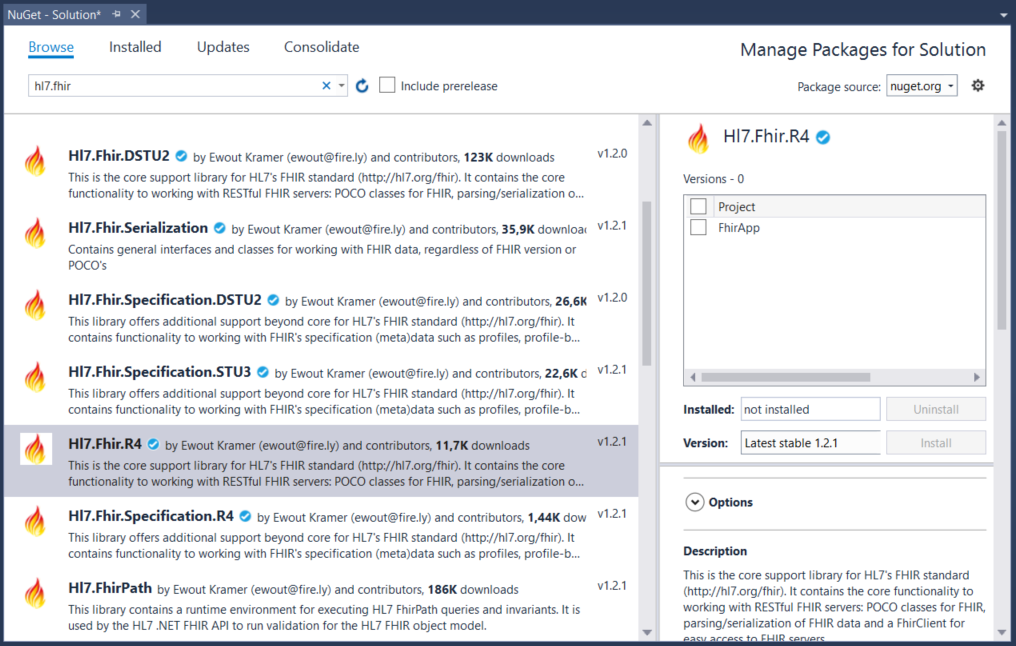Image resolution: width=1016 pixels, height=646 pixels.
Task: Click the pin icon on NuGet tab
Action: 117,14
